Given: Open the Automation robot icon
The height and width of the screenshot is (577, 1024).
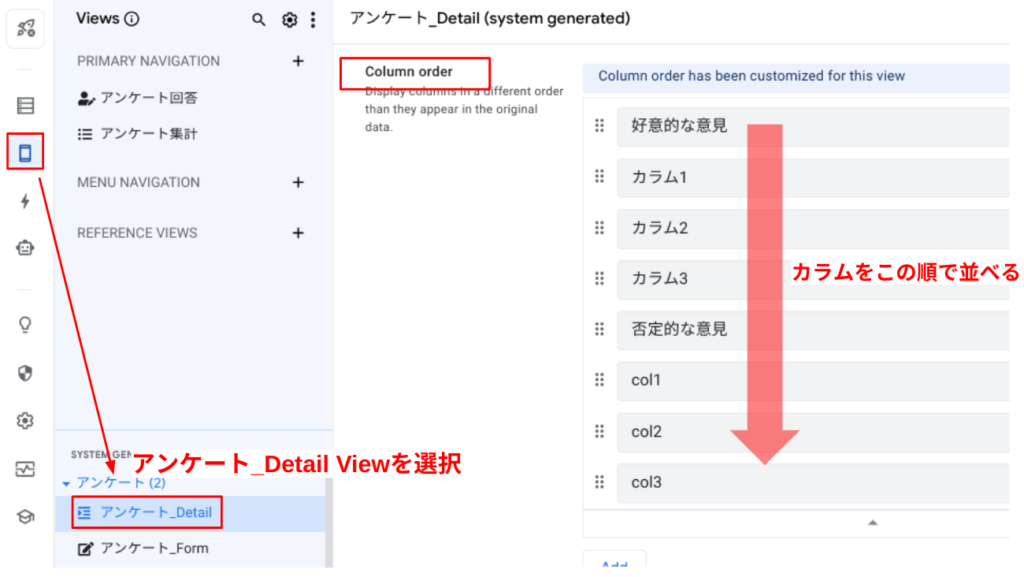Looking at the screenshot, I should pyautogui.click(x=25, y=249).
